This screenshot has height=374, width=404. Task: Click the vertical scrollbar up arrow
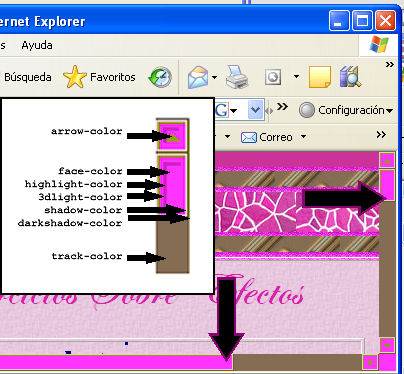387,160
